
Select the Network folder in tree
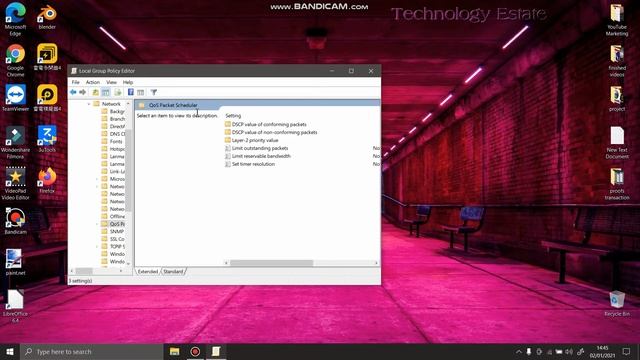107,104
